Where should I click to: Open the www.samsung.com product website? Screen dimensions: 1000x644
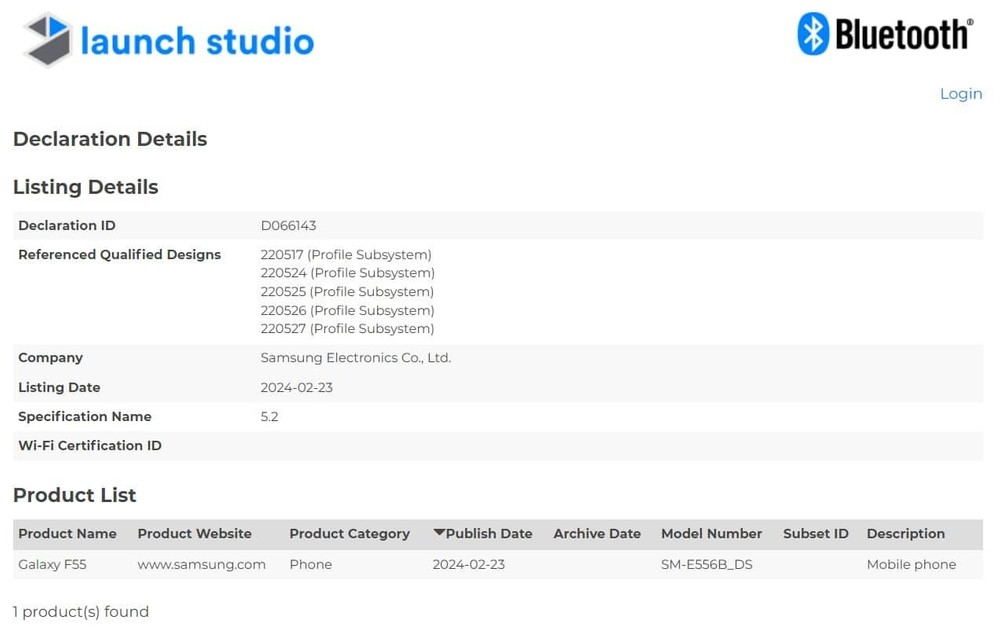pyautogui.click(x=201, y=564)
